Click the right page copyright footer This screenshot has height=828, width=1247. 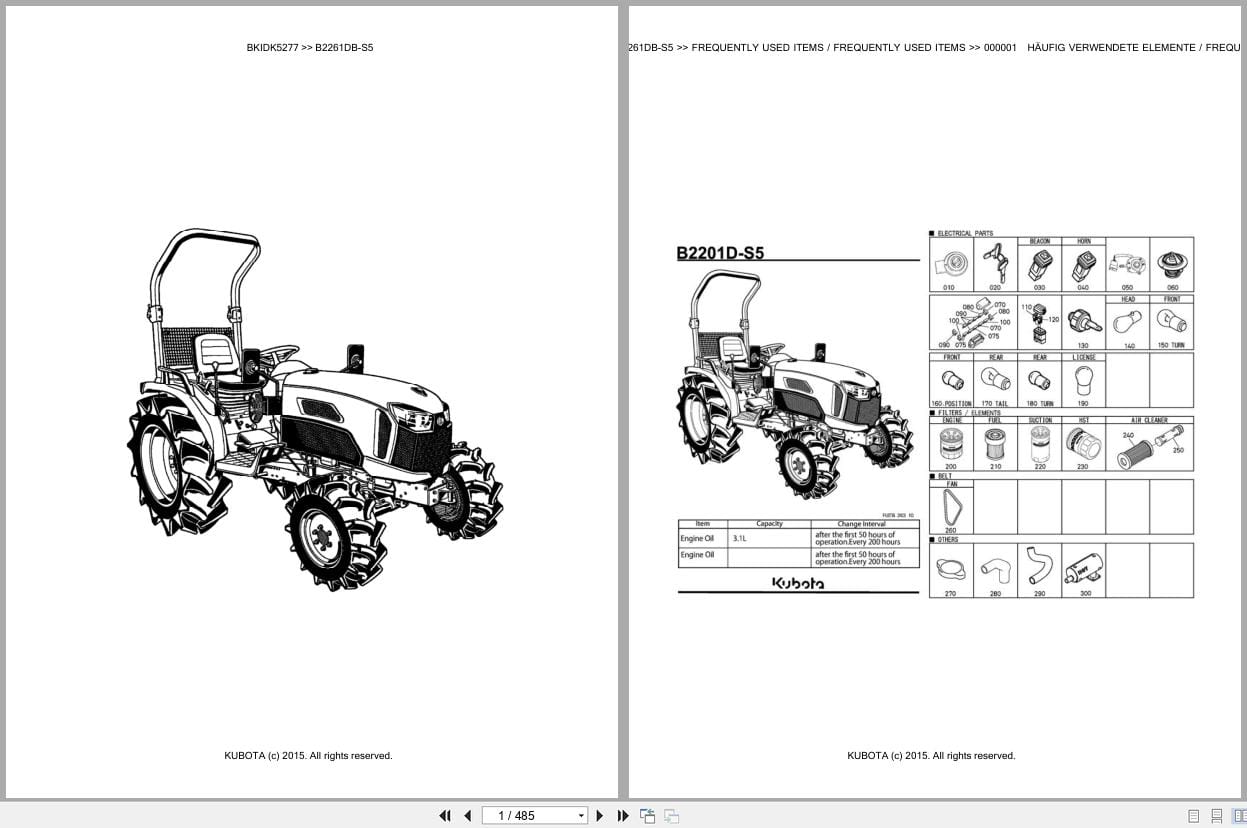pyautogui.click(x=931, y=756)
